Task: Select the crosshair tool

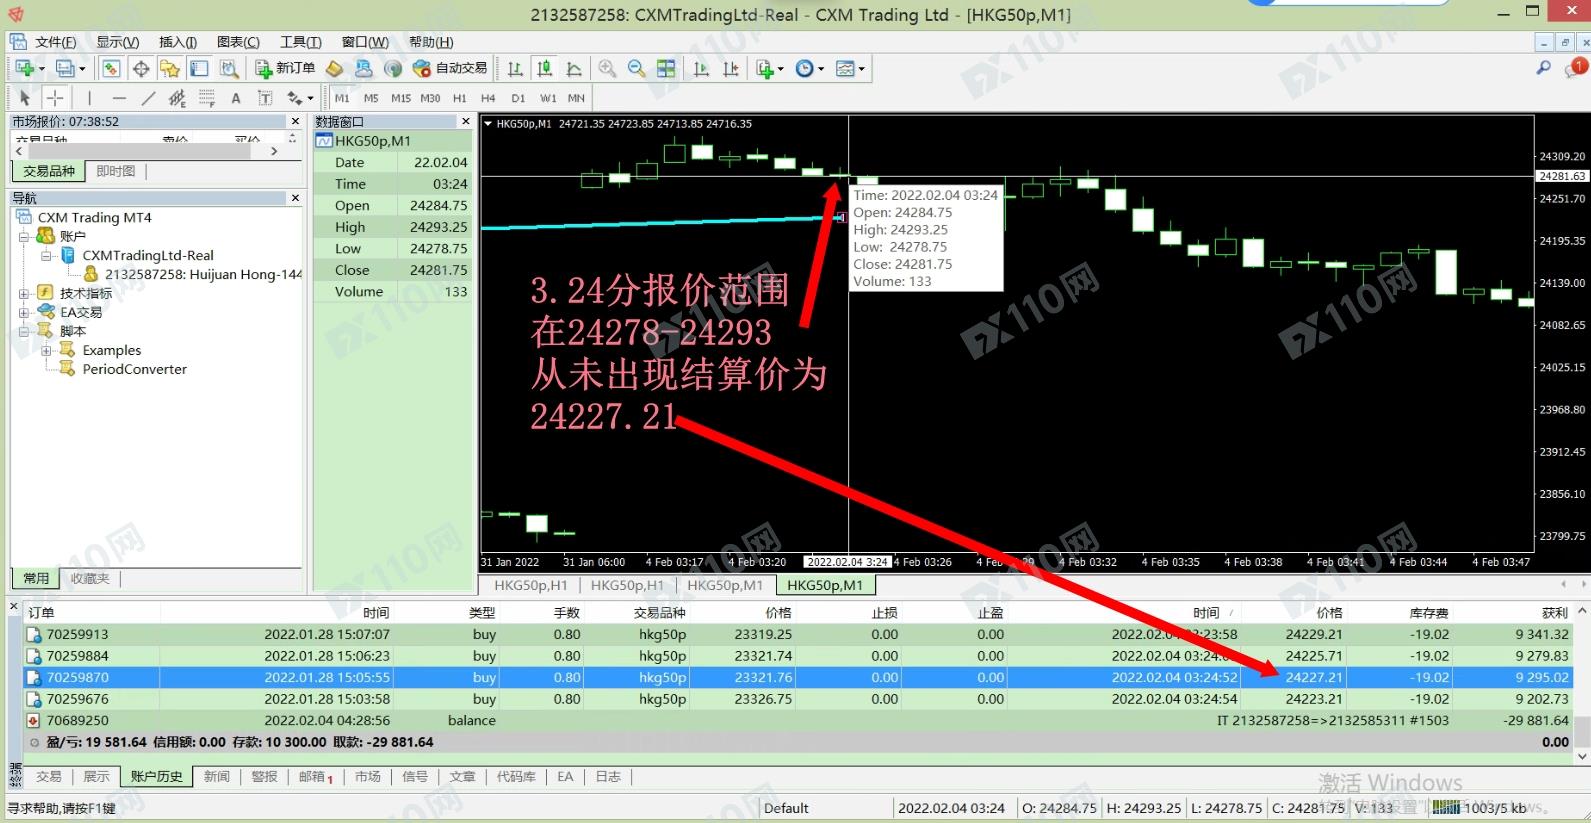Action: pos(55,98)
